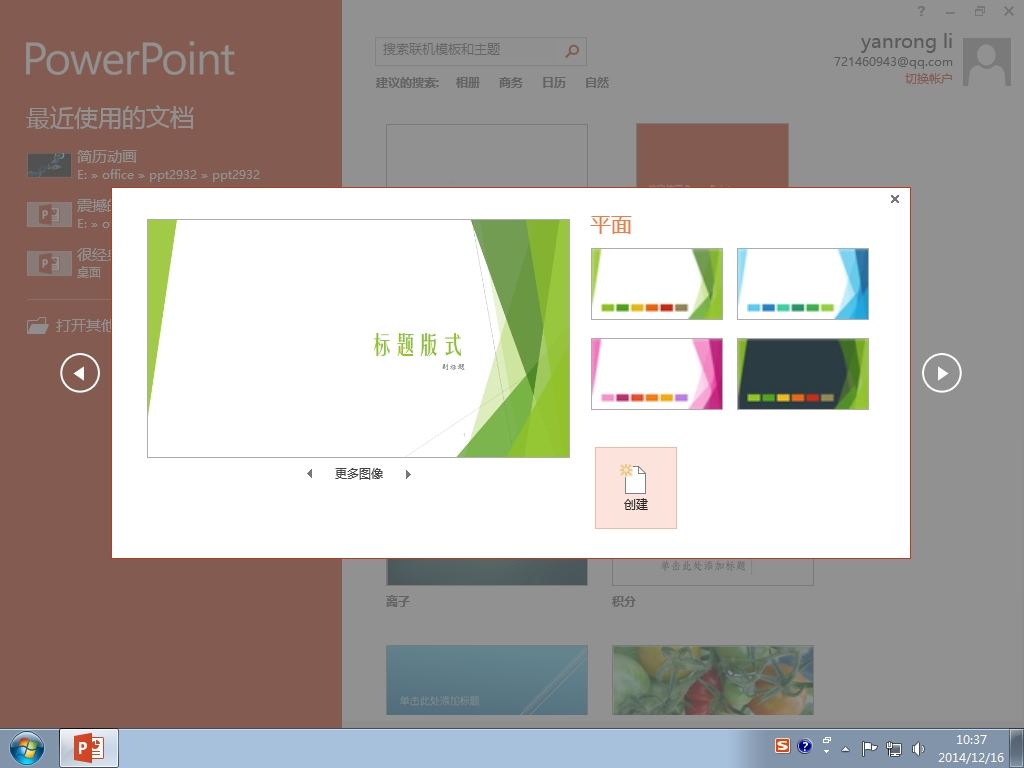
Task: Click the second recent document PowerPoint file icon
Action: [x=49, y=214]
